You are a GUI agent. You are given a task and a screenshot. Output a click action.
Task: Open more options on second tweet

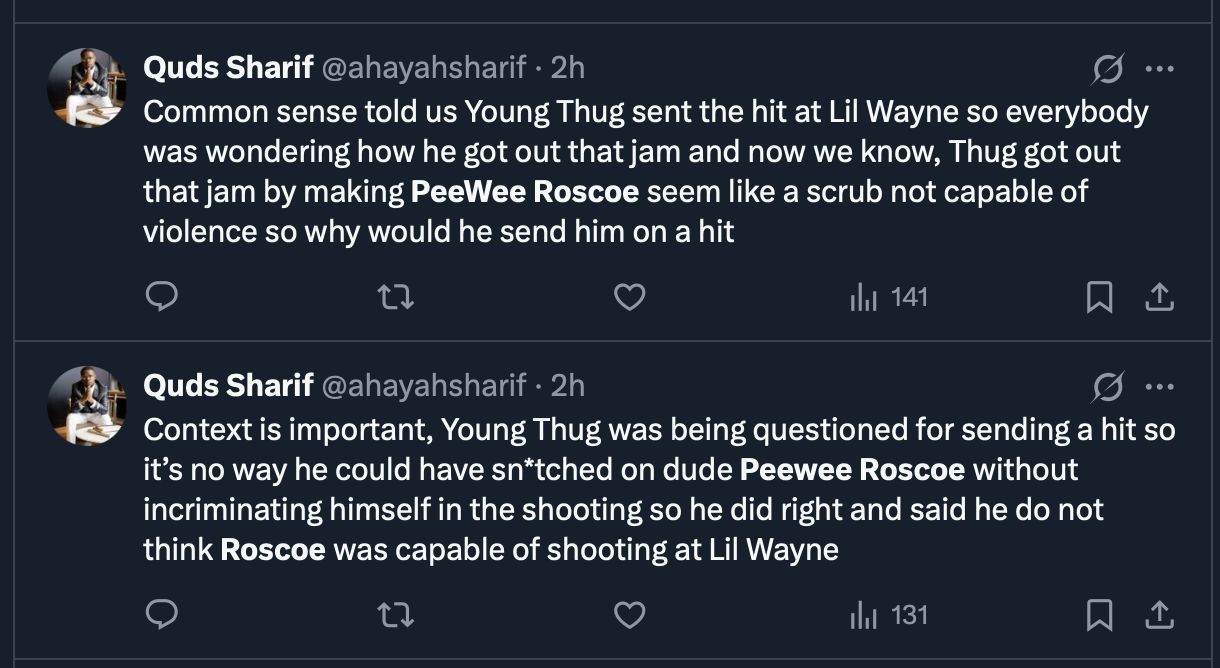1159,386
